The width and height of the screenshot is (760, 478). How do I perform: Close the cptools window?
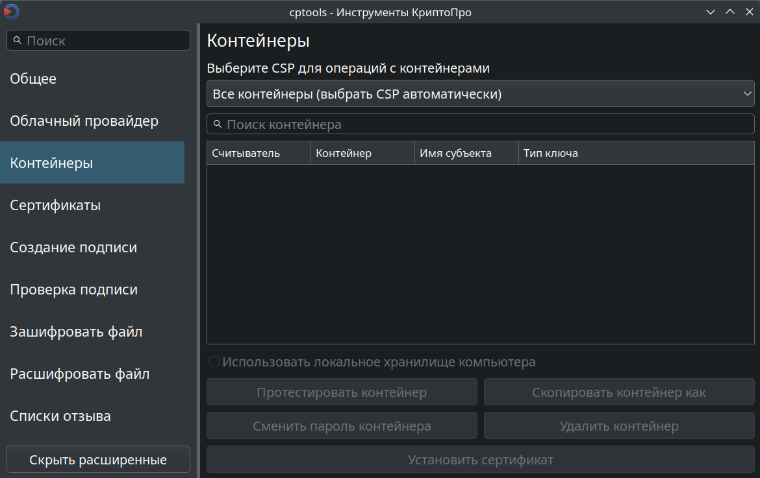point(749,12)
